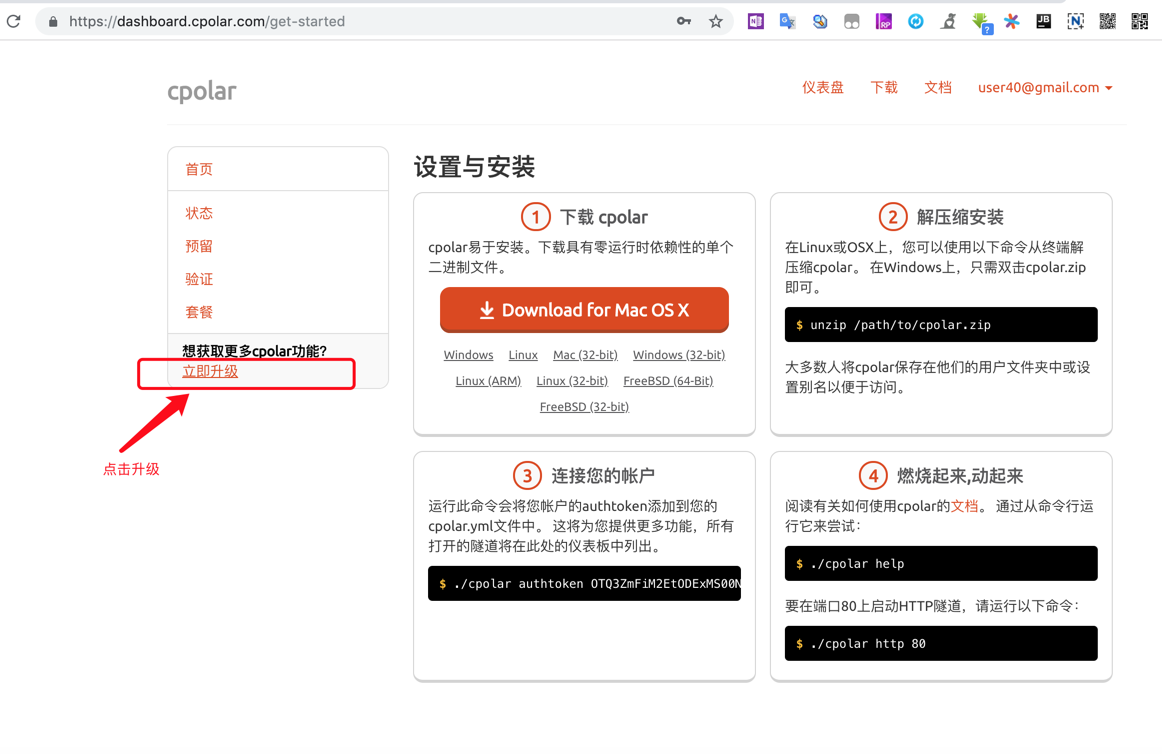Click the 解压缩安装 step heading
1162x754 pixels.
click(x=960, y=217)
